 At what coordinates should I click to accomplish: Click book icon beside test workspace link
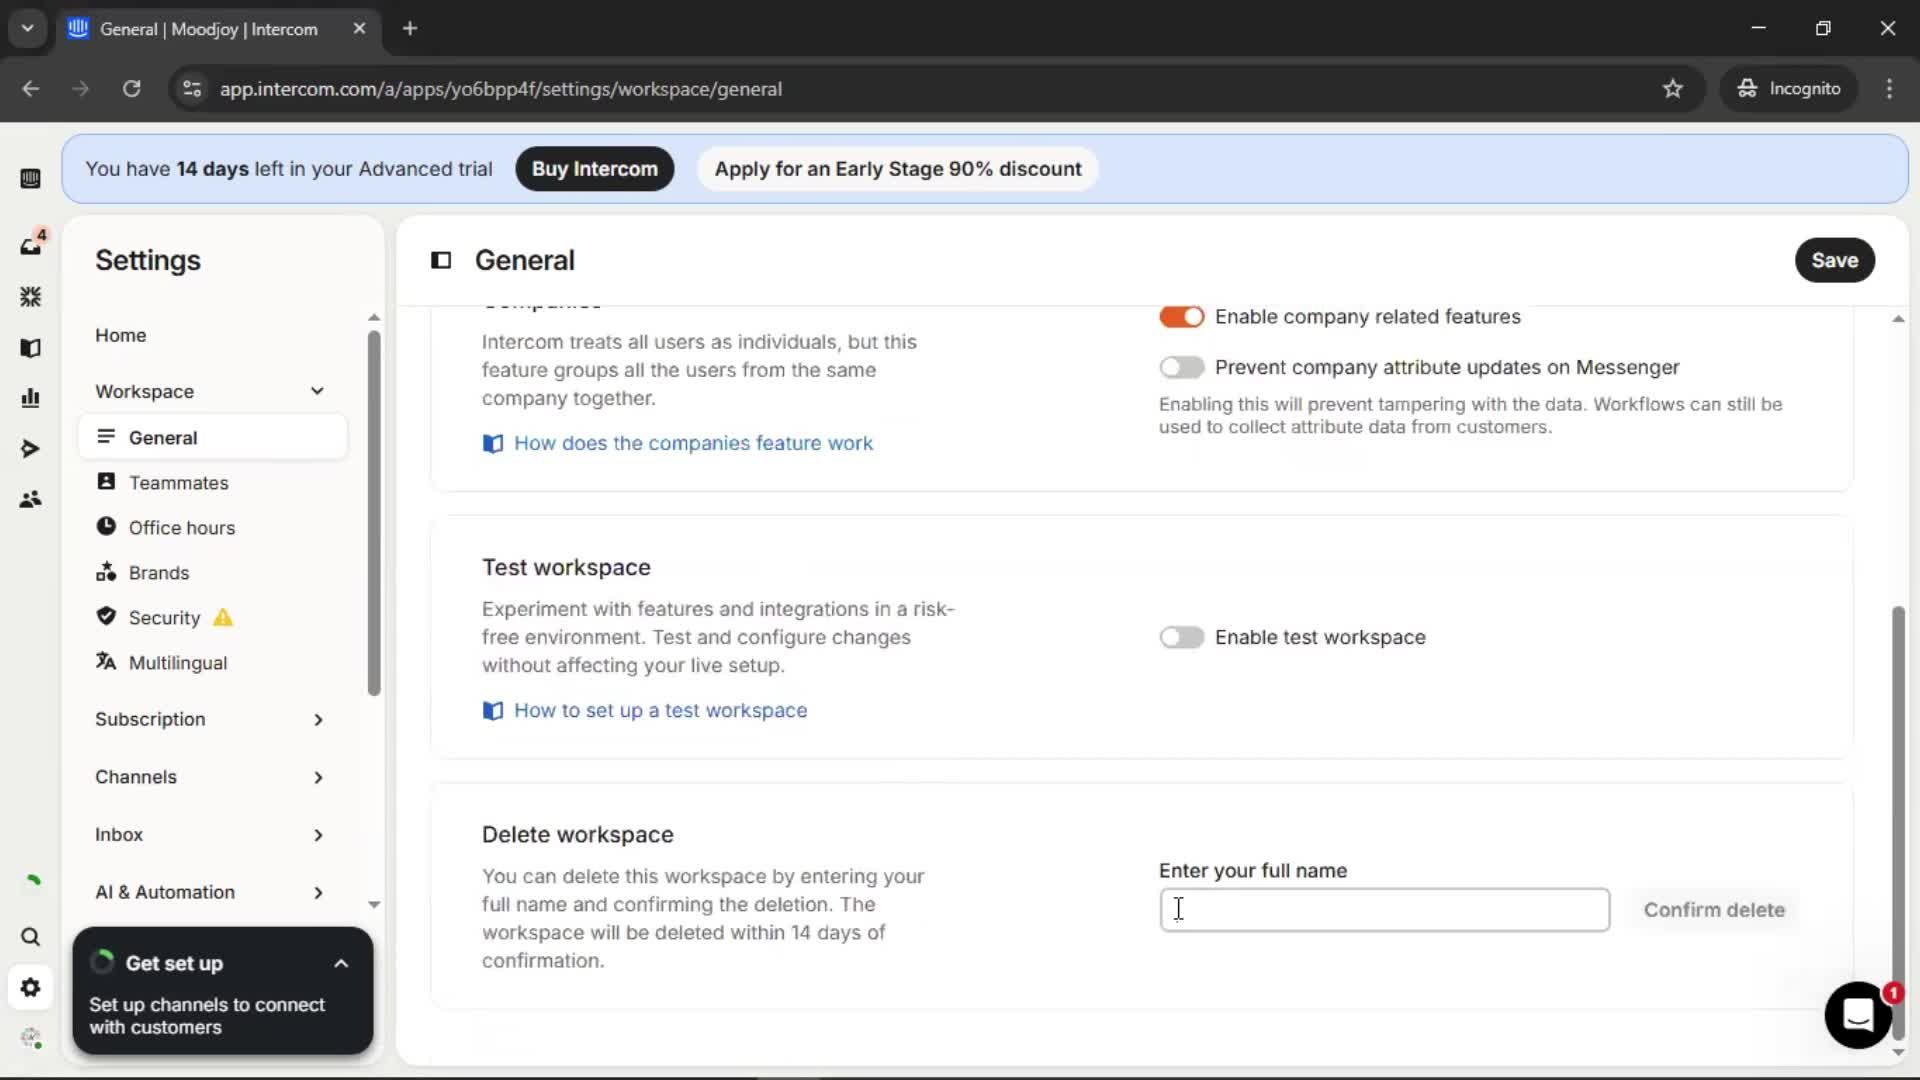point(493,711)
